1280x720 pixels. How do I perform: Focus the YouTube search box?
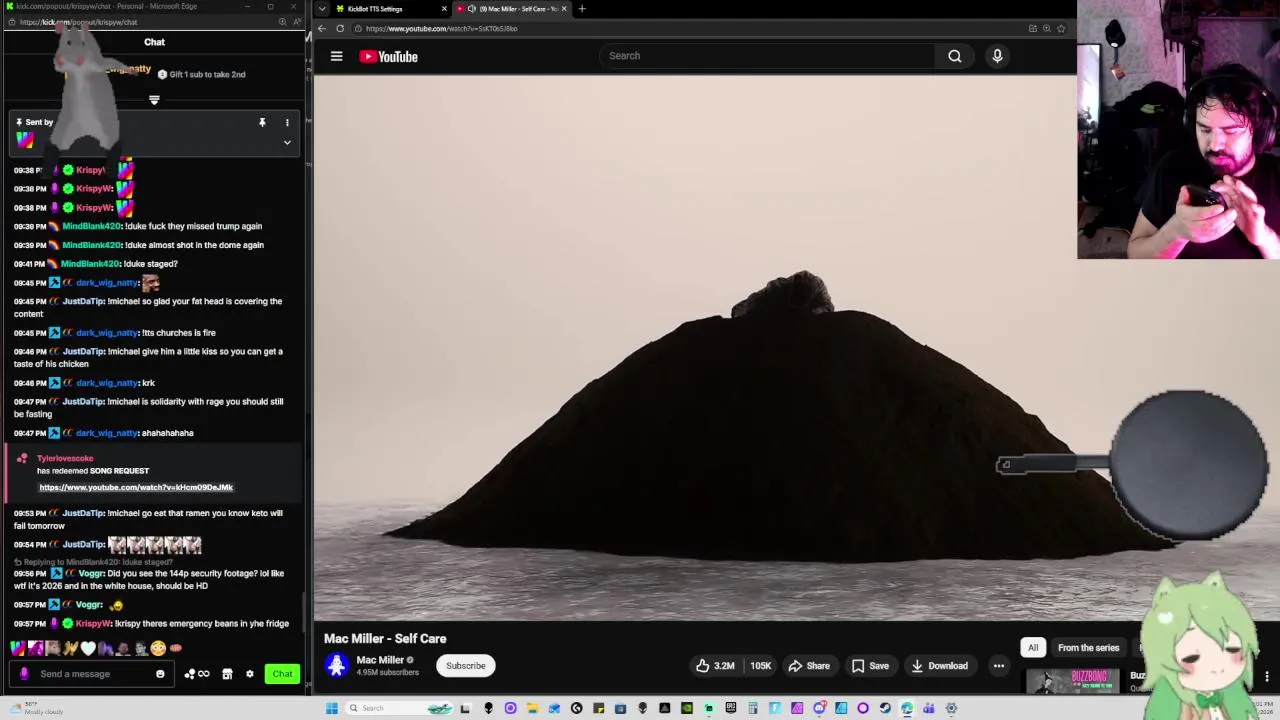tap(768, 56)
